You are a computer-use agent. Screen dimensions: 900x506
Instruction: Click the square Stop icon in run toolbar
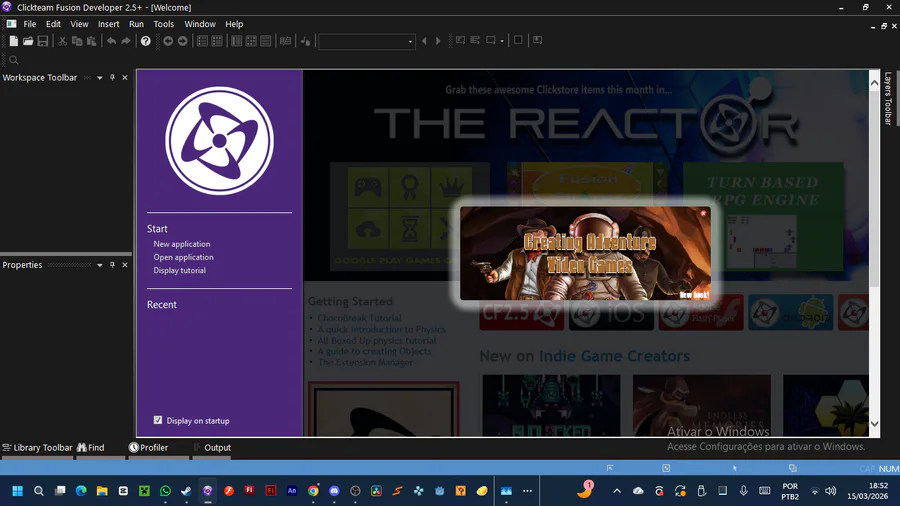point(518,40)
